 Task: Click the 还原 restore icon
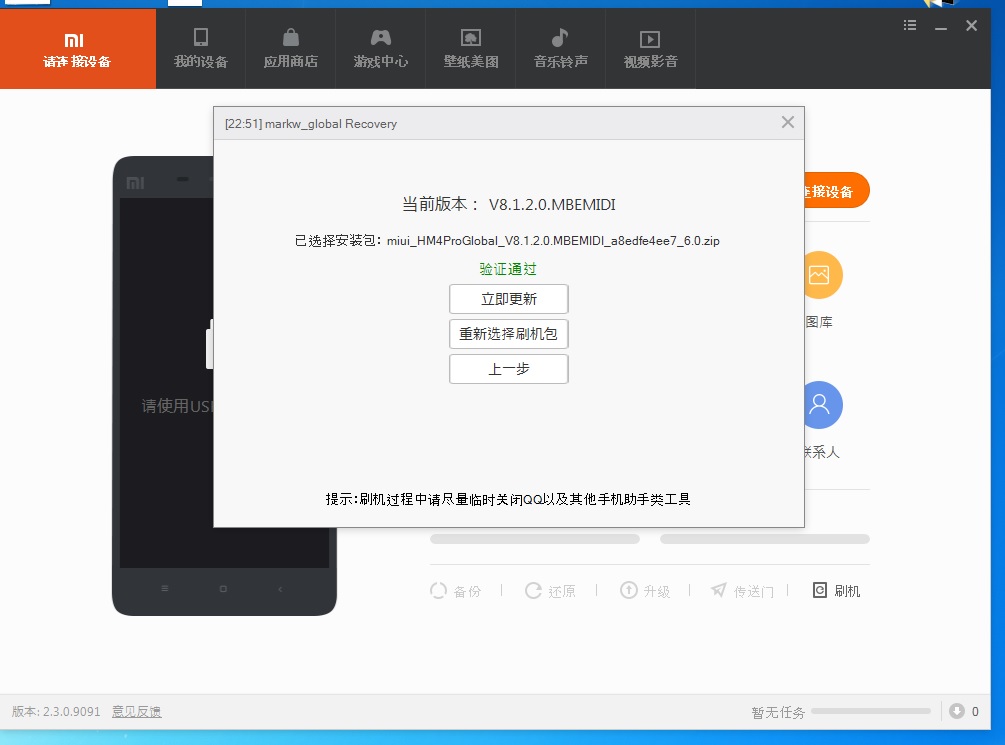pos(534,591)
